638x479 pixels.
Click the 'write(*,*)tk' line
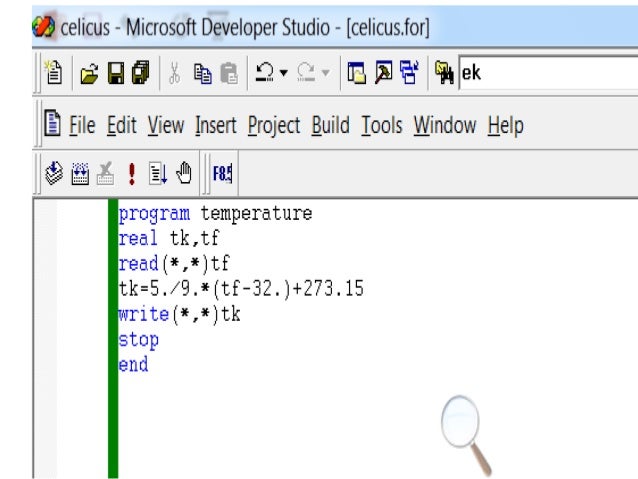coord(179,314)
